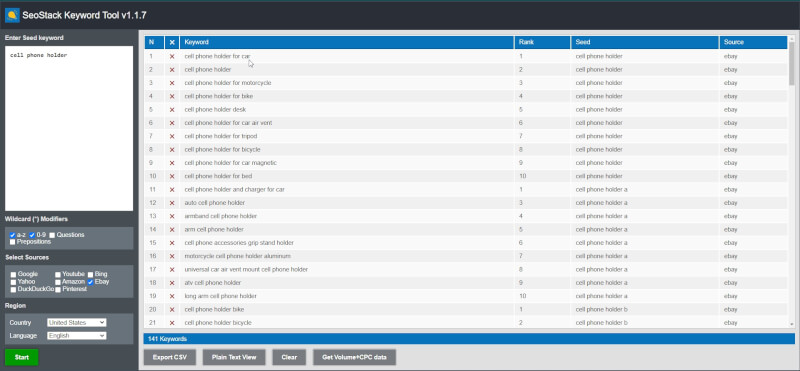Open the Language dropdown

click(x=77, y=336)
